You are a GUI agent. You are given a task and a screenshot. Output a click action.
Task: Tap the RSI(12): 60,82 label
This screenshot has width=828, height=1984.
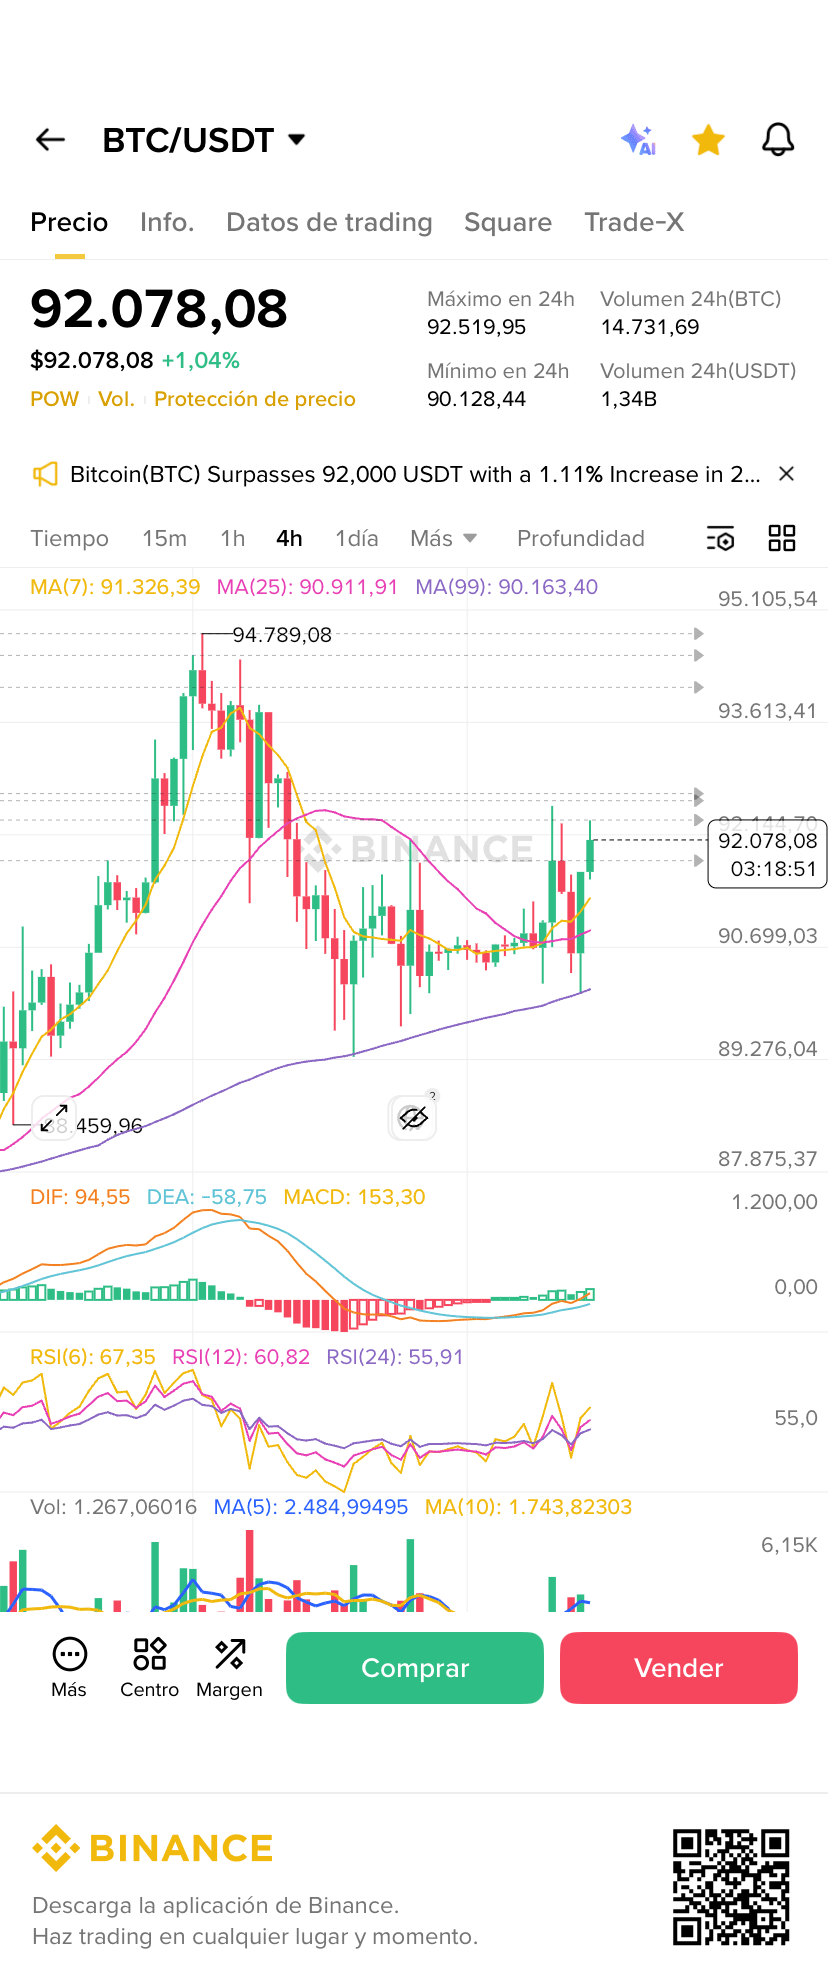coord(241,1357)
